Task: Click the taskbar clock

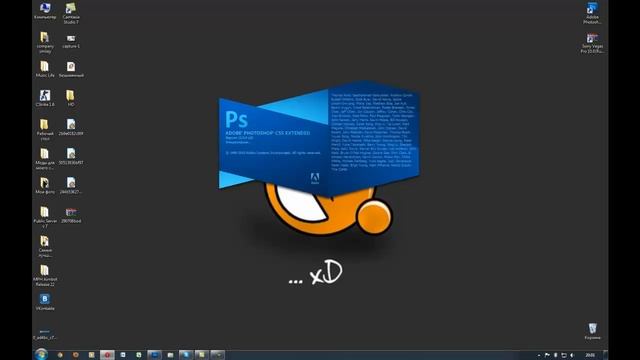Action: coord(590,355)
